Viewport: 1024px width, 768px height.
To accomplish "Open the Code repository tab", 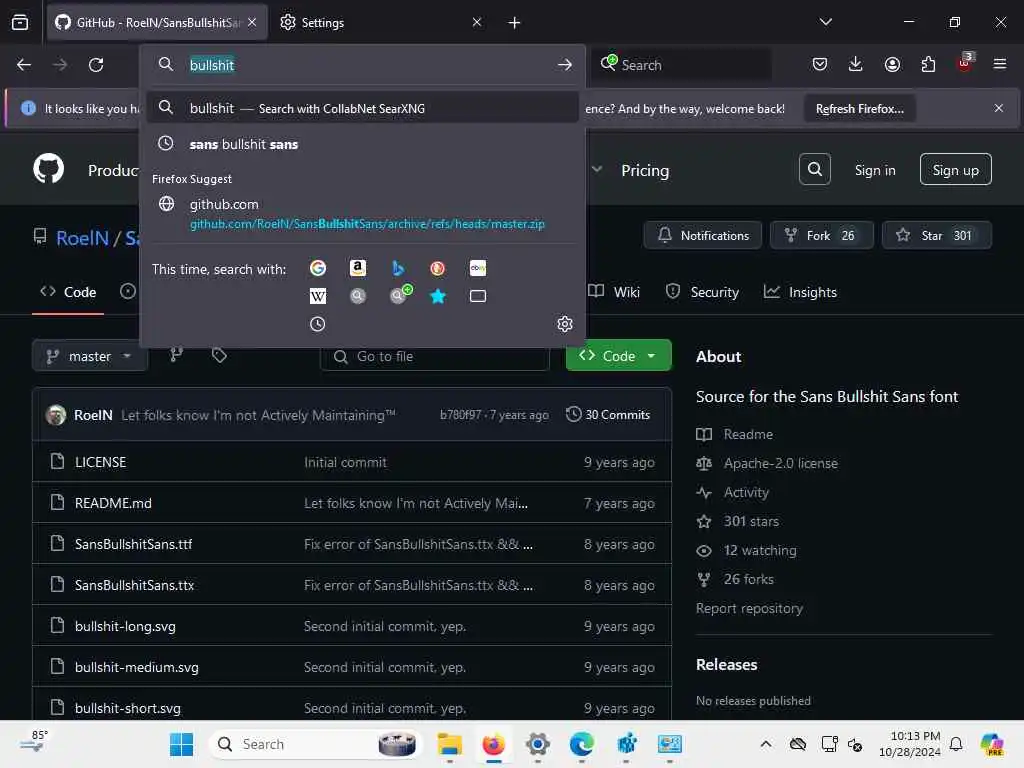I will (x=68, y=292).
